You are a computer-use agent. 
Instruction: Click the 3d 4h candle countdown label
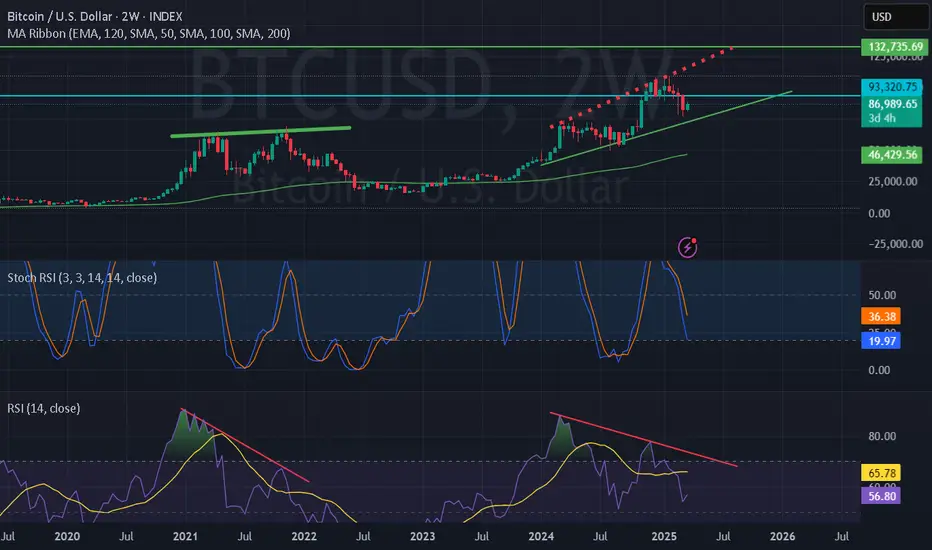pyautogui.click(x=881, y=118)
